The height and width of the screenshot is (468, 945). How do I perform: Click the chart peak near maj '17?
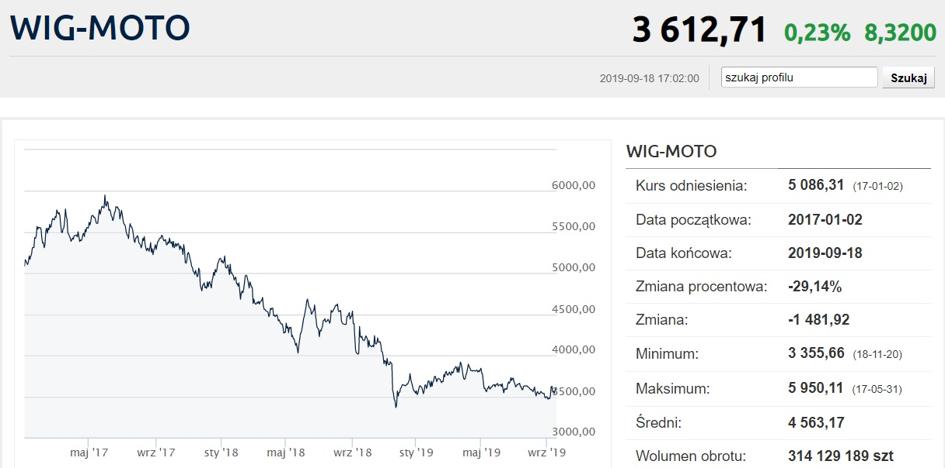coord(105,196)
